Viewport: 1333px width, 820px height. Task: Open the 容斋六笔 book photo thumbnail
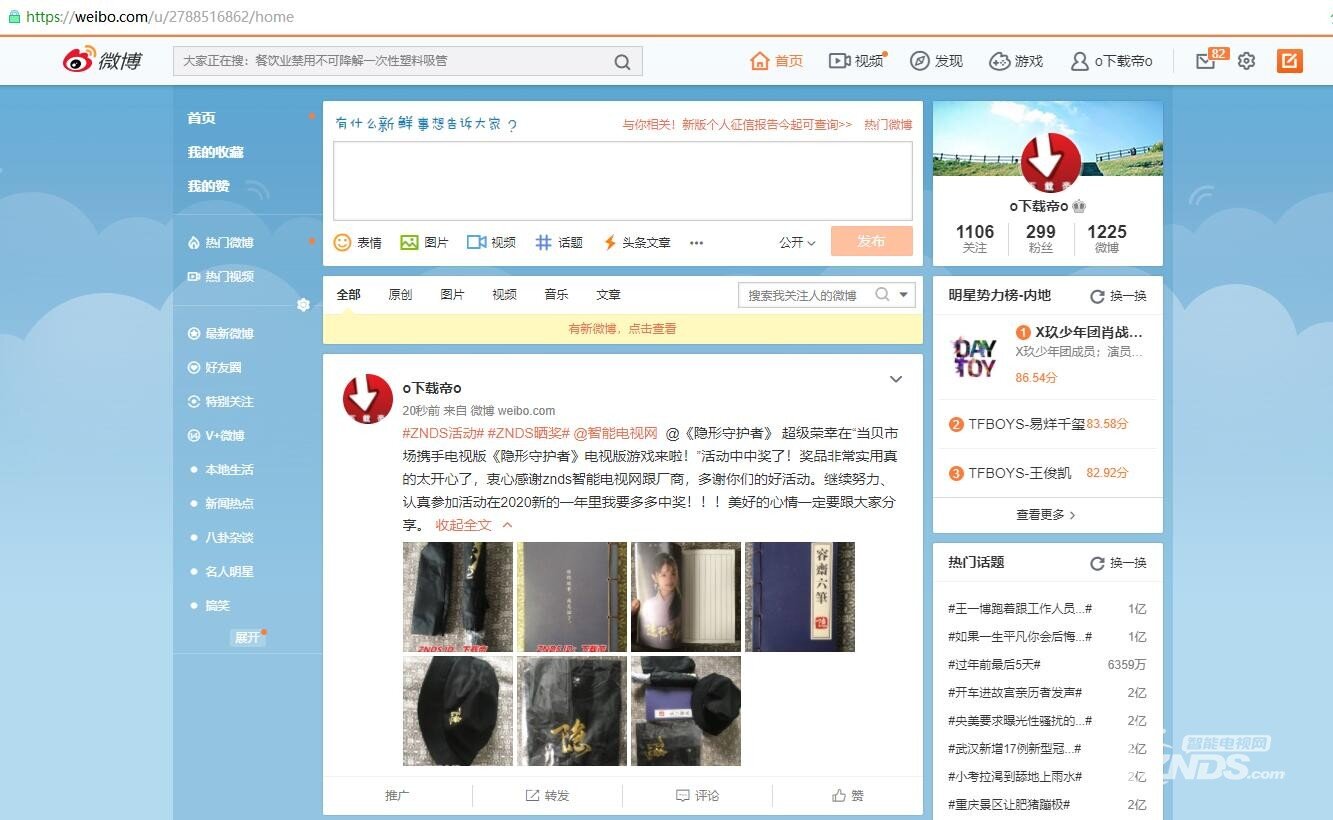click(800, 597)
